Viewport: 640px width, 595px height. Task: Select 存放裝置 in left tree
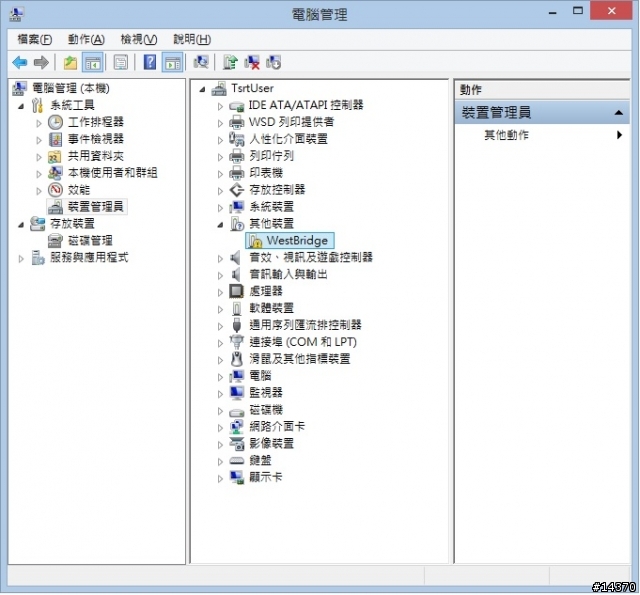coord(72,224)
